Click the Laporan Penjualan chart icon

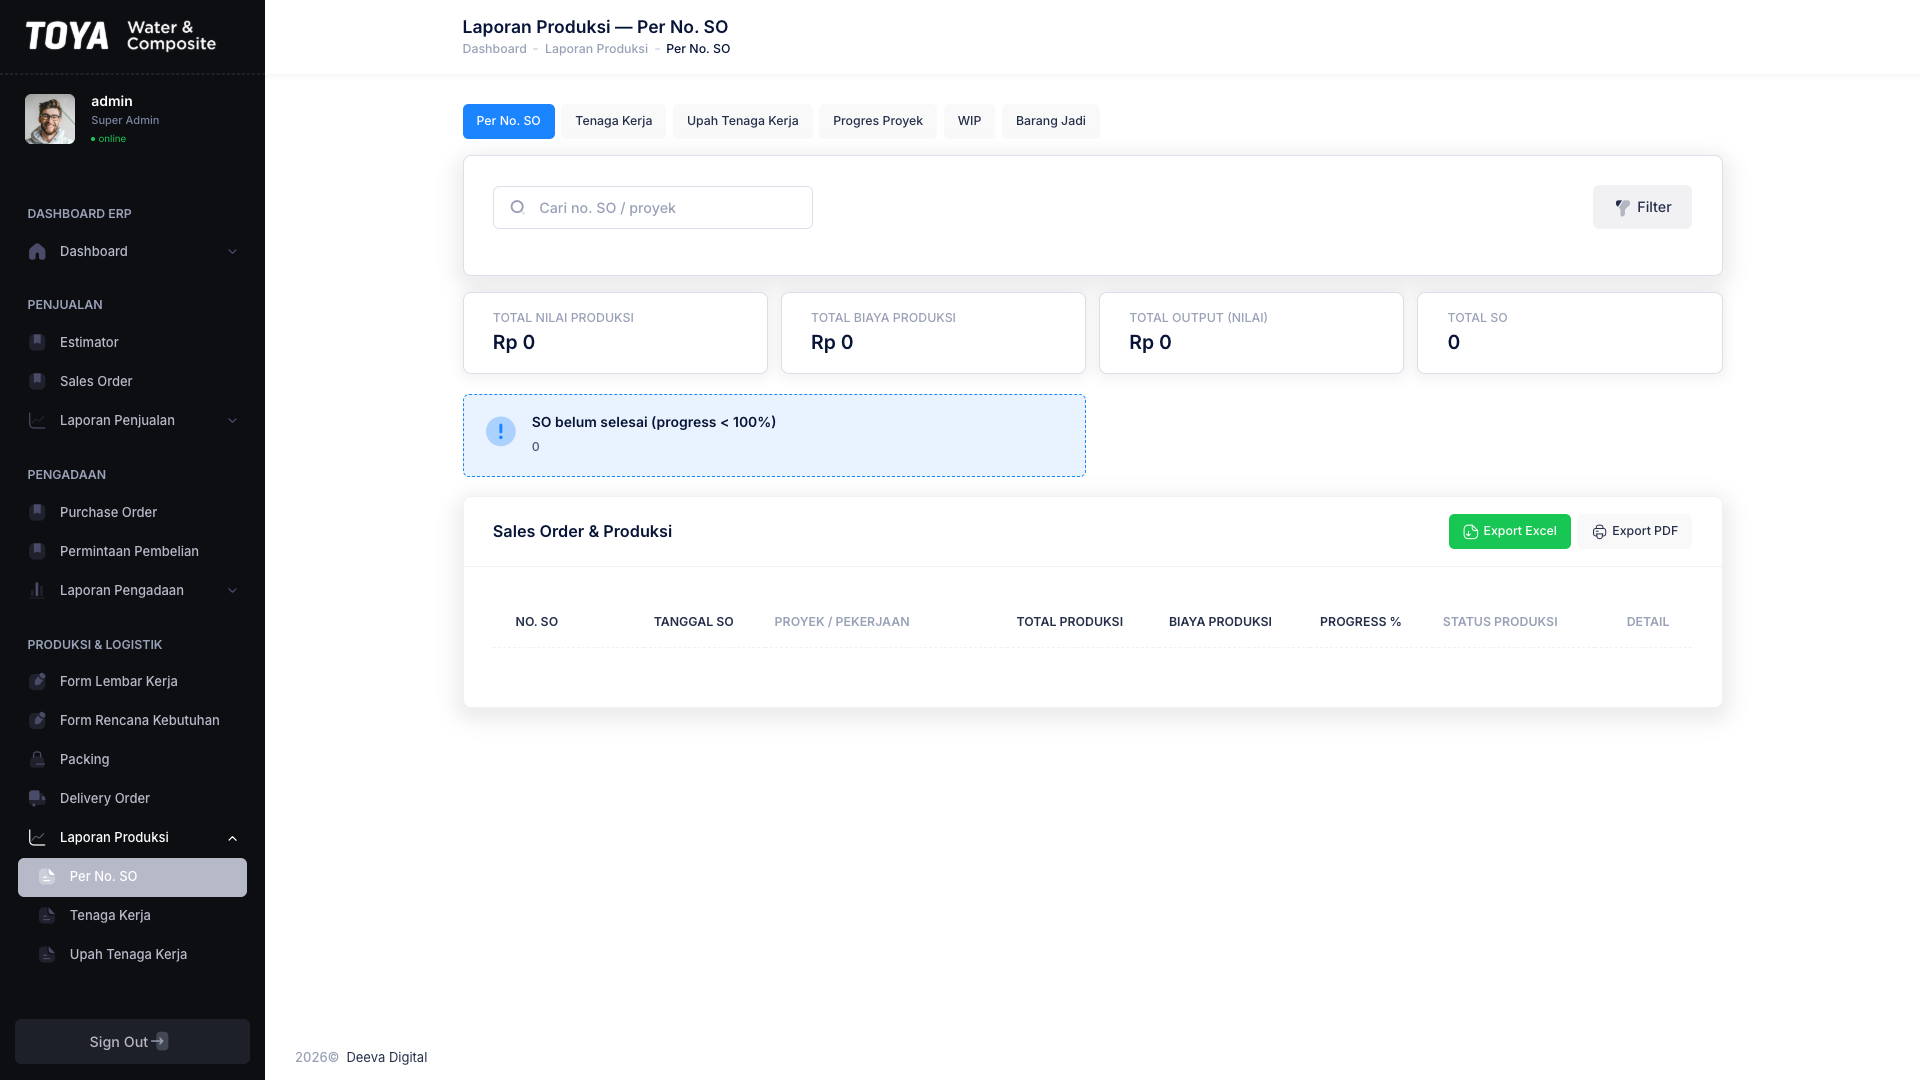tap(37, 420)
